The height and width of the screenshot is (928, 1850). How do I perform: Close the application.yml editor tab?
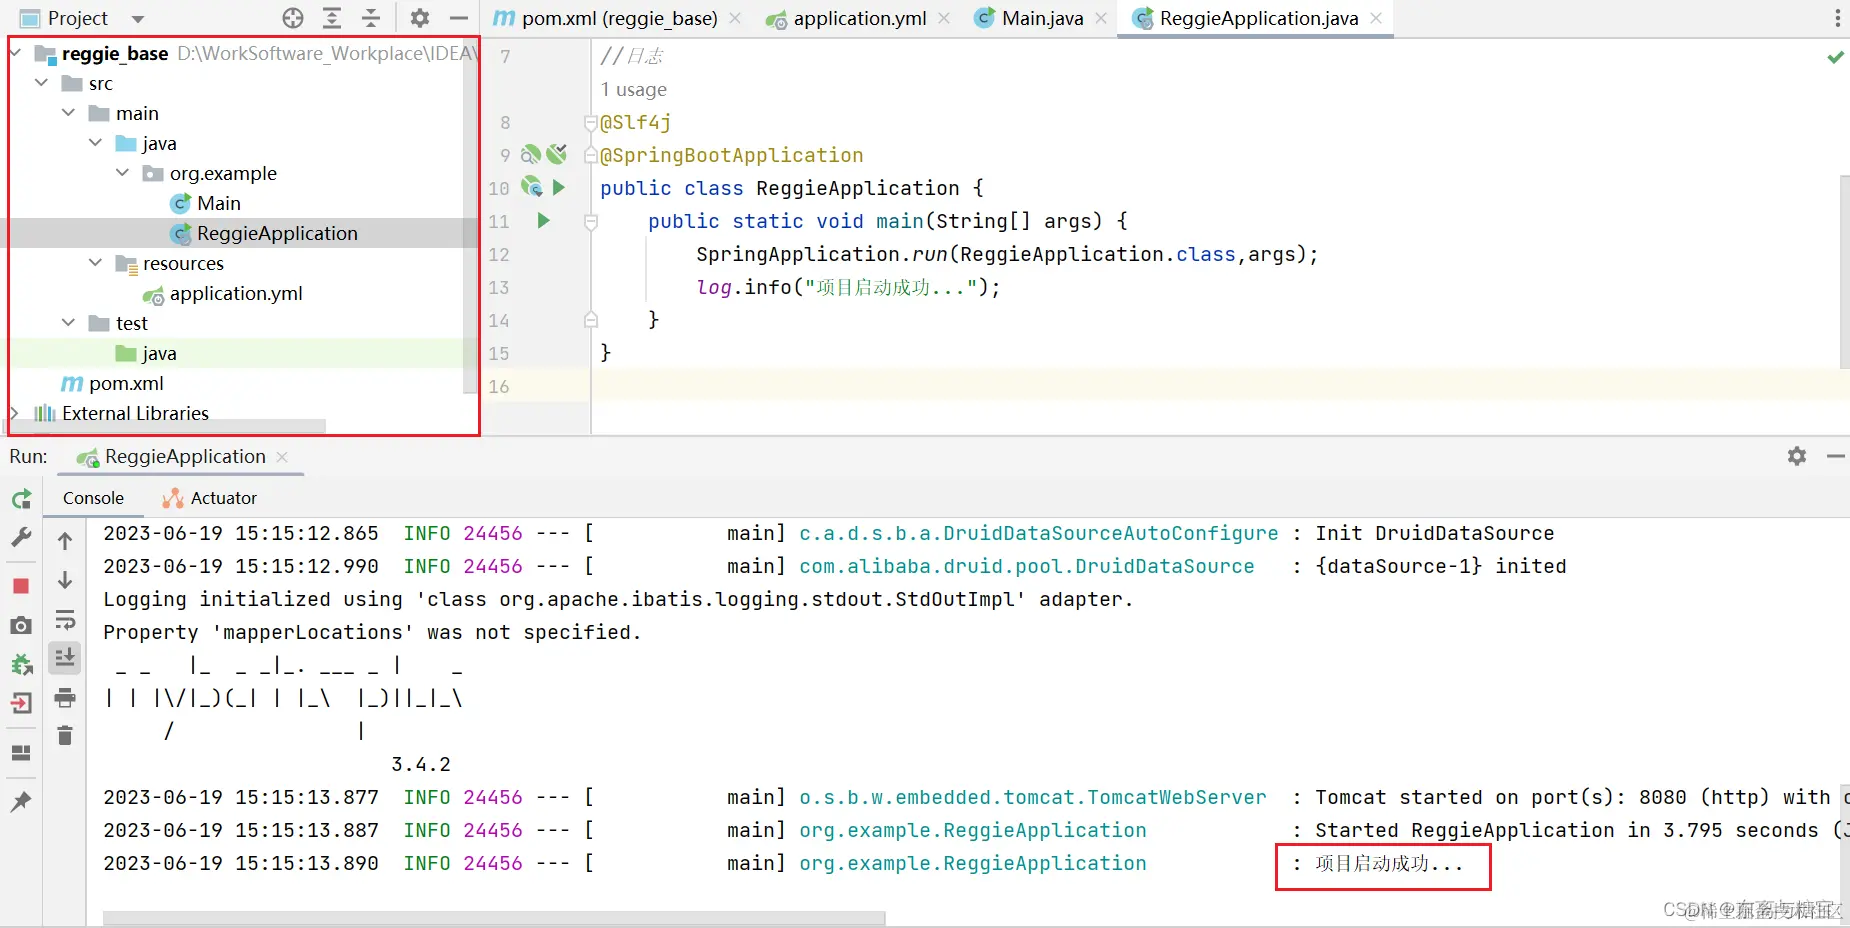944,18
